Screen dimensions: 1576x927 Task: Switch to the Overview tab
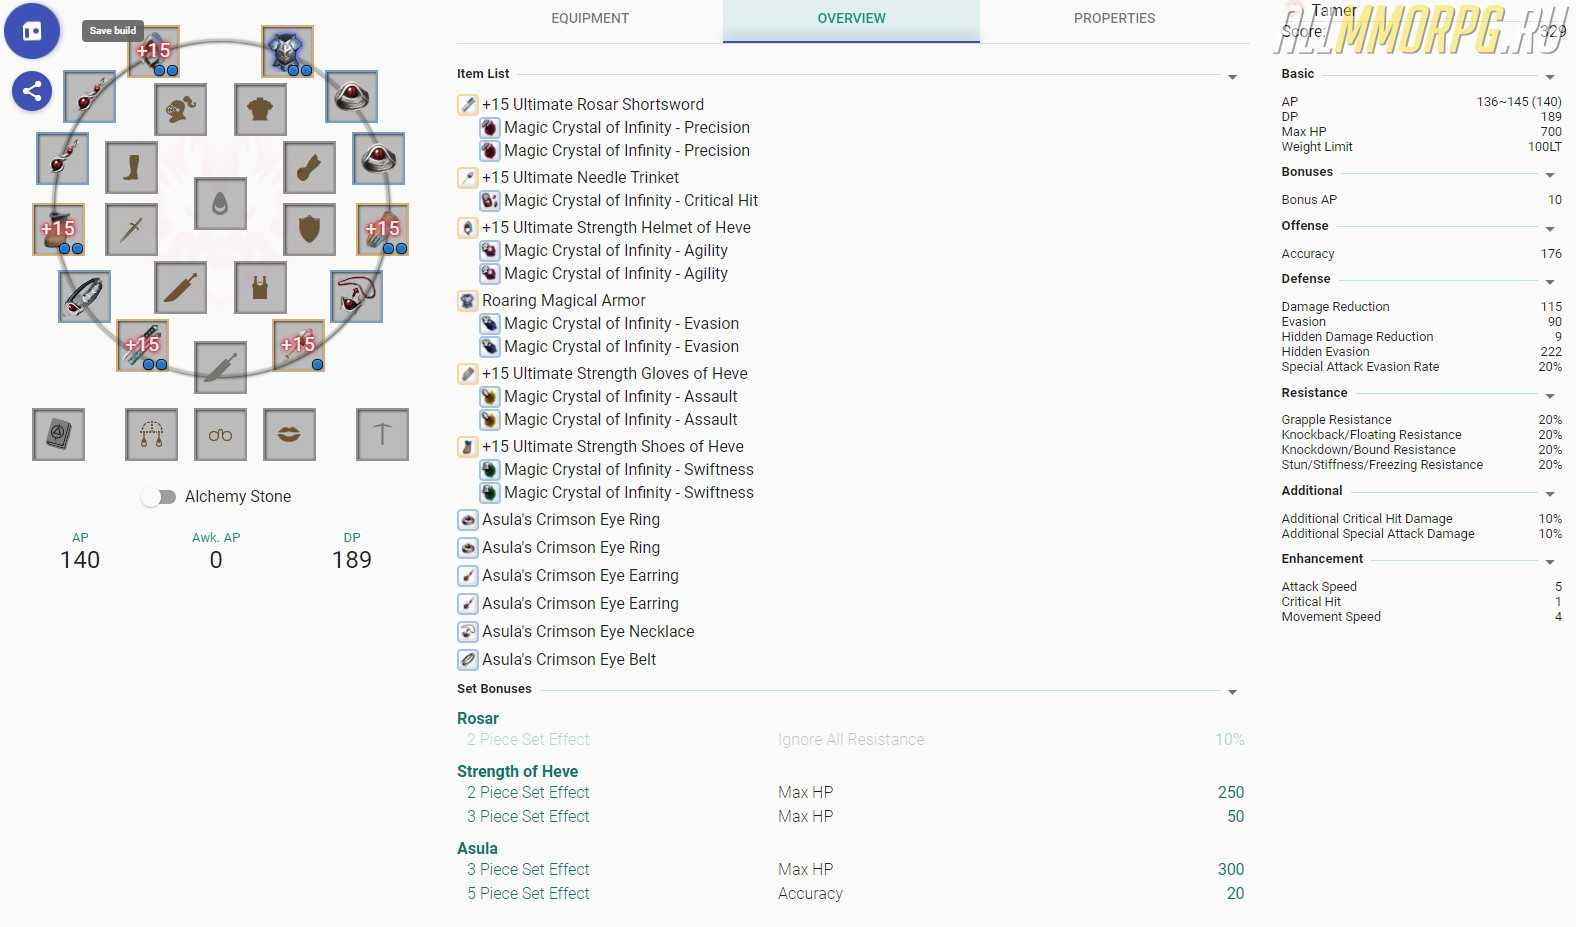pos(851,19)
